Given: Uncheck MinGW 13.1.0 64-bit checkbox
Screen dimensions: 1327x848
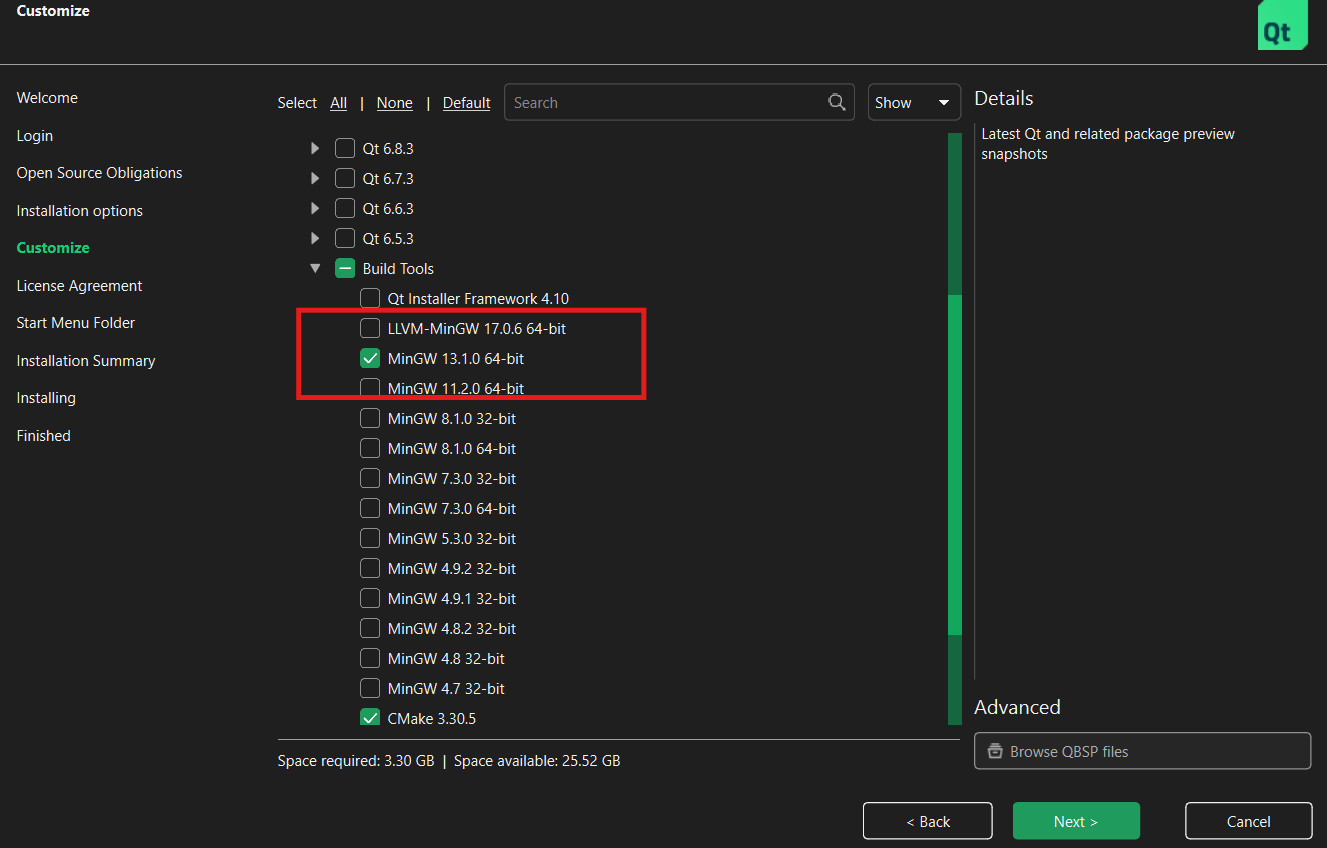Looking at the screenshot, I should pos(370,358).
